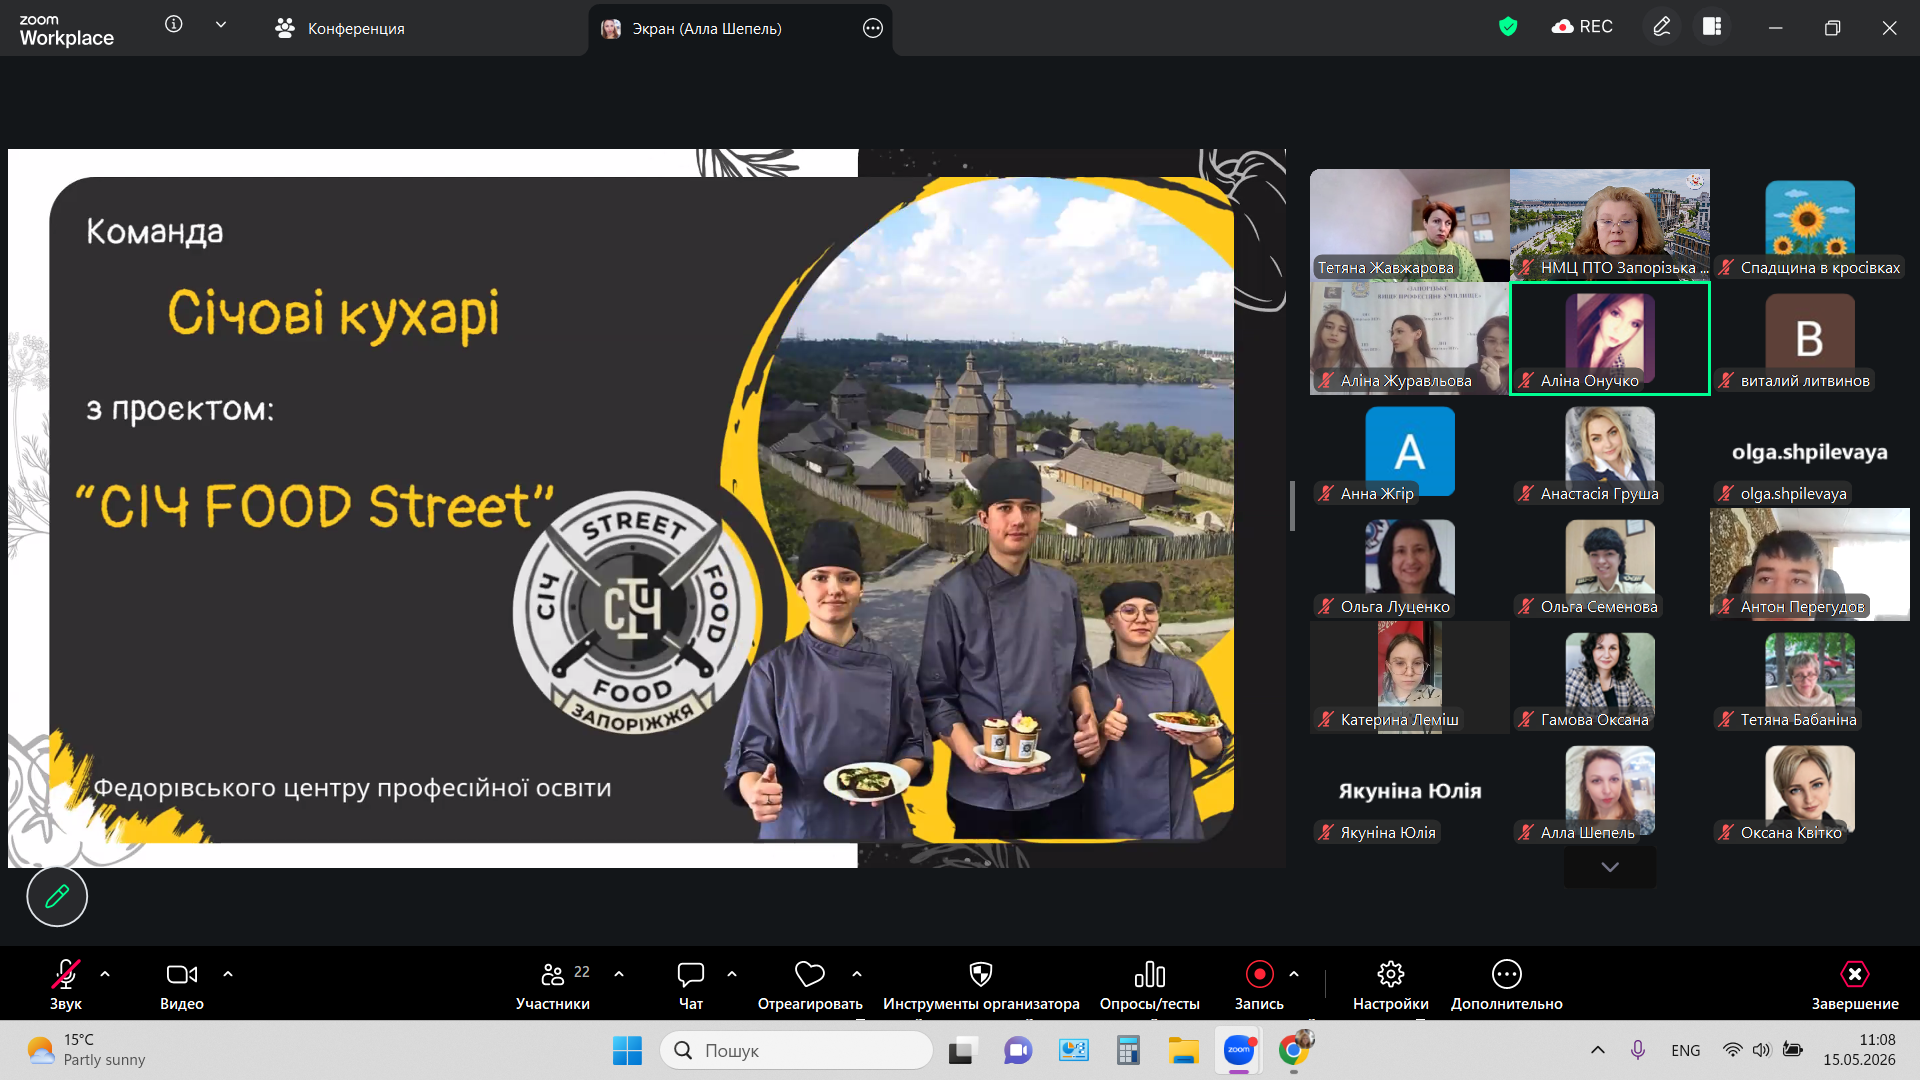1920x1080 pixels.
Task: Open shared screen tab options ellipsis
Action: (x=873, y=28)
